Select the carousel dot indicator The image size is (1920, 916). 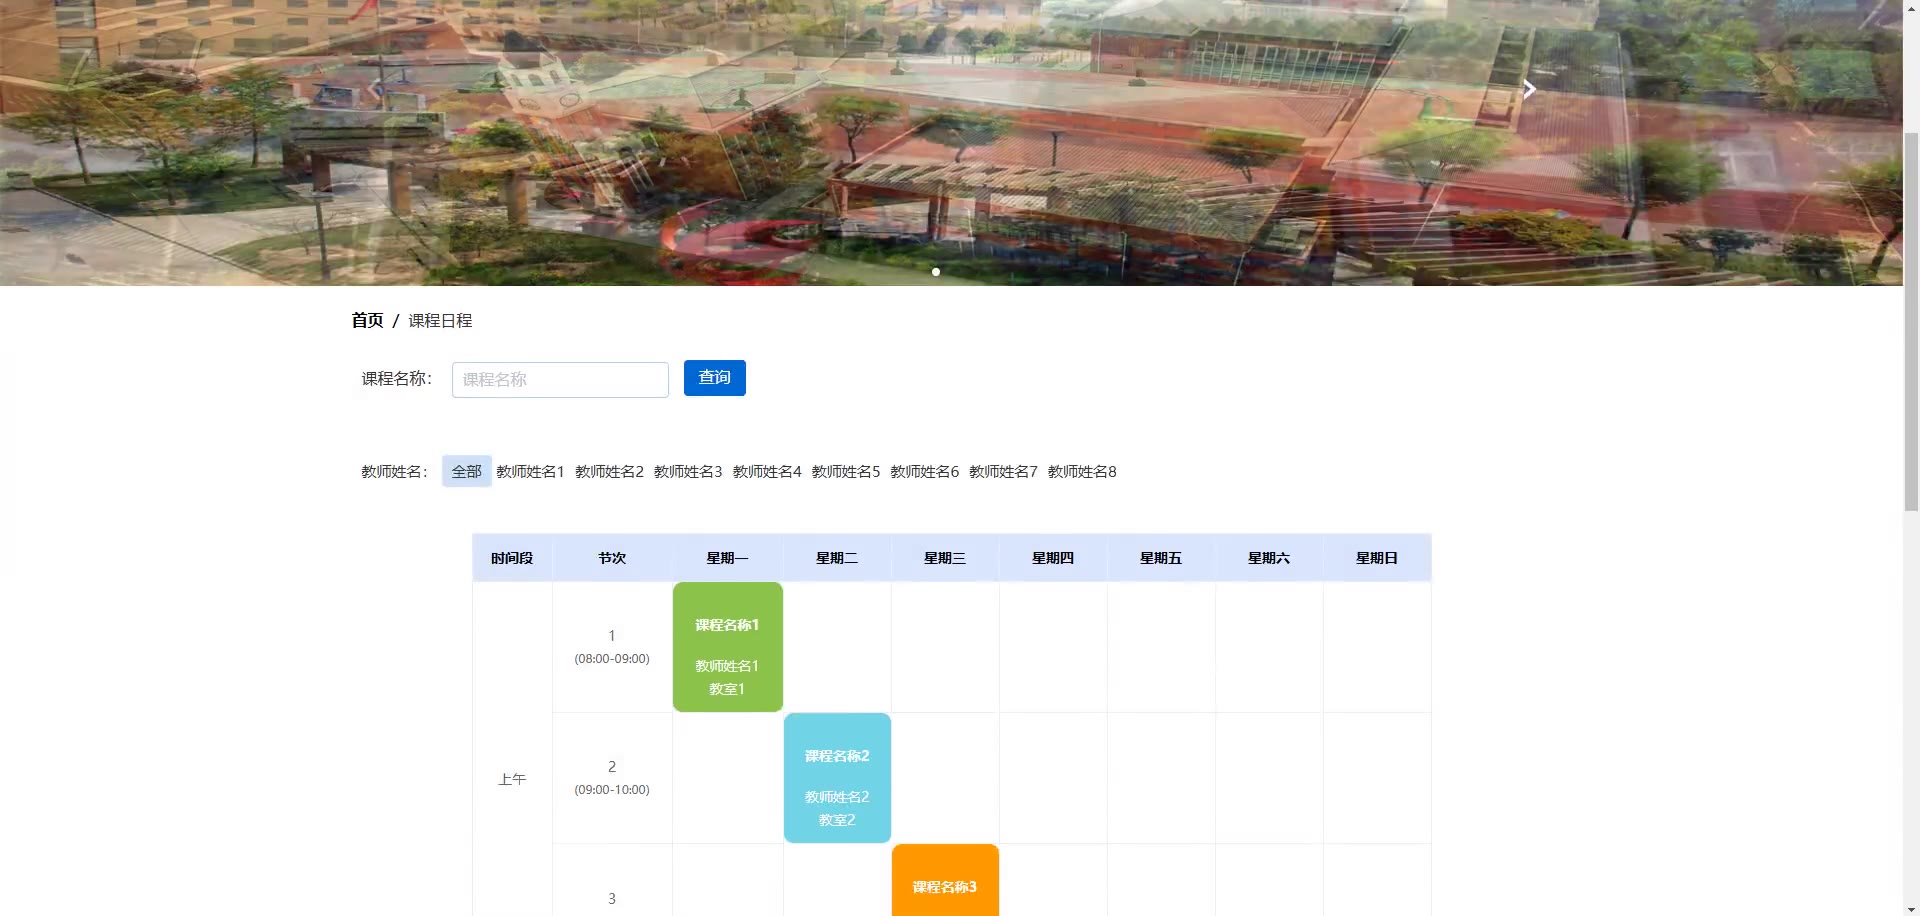[x=936, y=272]
